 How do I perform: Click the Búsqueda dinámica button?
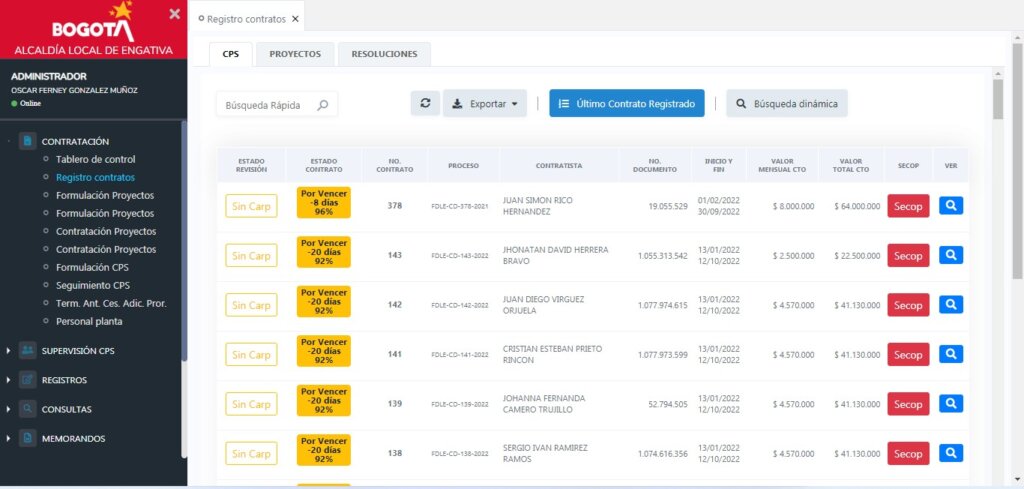tap(787, 103)
